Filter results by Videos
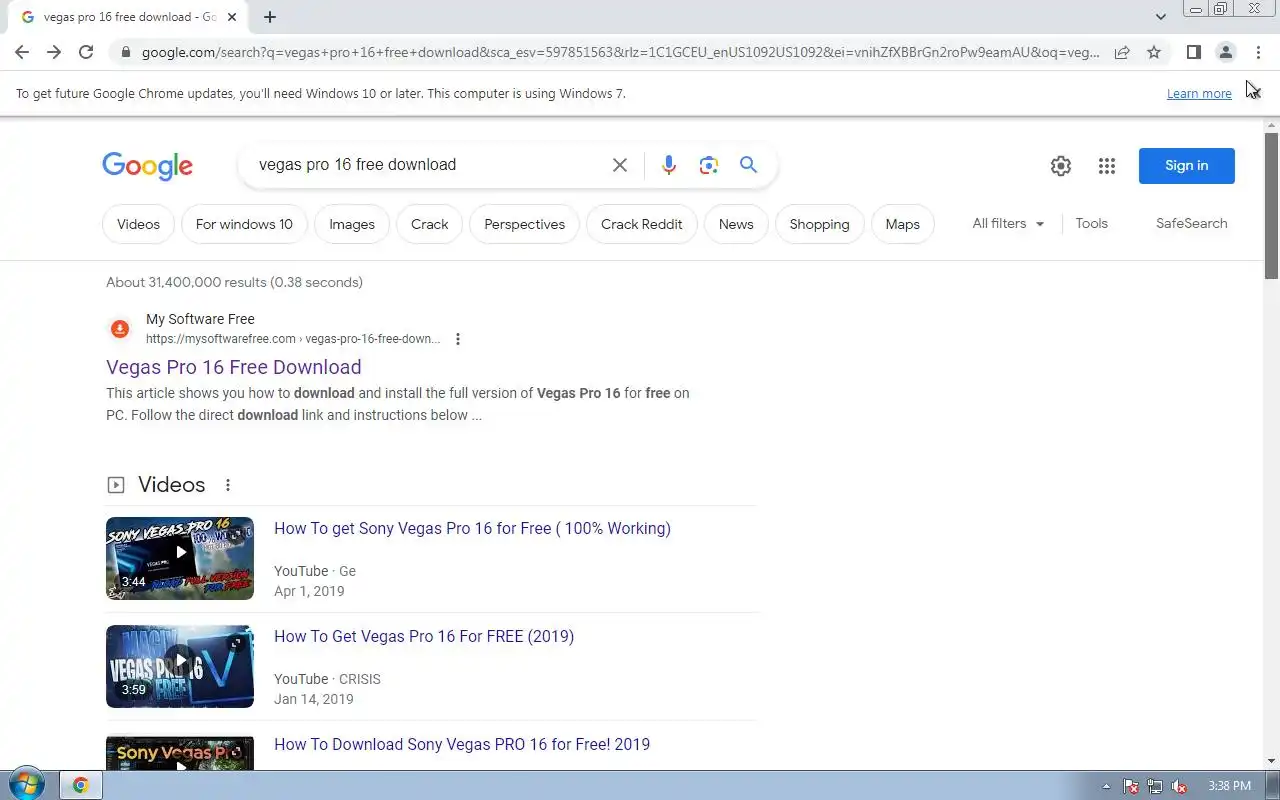Screen dimensions: 1280x800 (x=138, y=224)
